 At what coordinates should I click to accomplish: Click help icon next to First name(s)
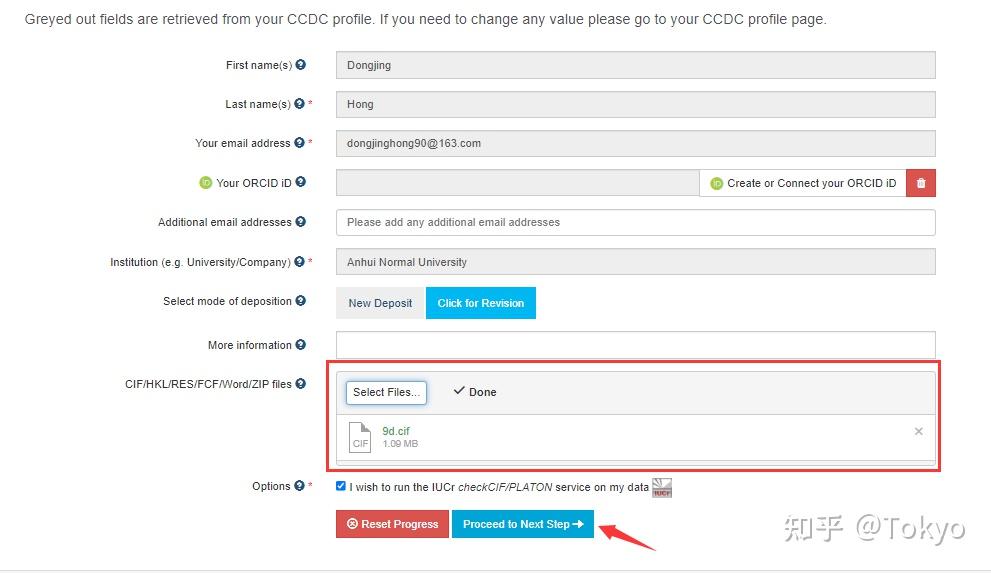pyautogui.click(x=301, y=65)
